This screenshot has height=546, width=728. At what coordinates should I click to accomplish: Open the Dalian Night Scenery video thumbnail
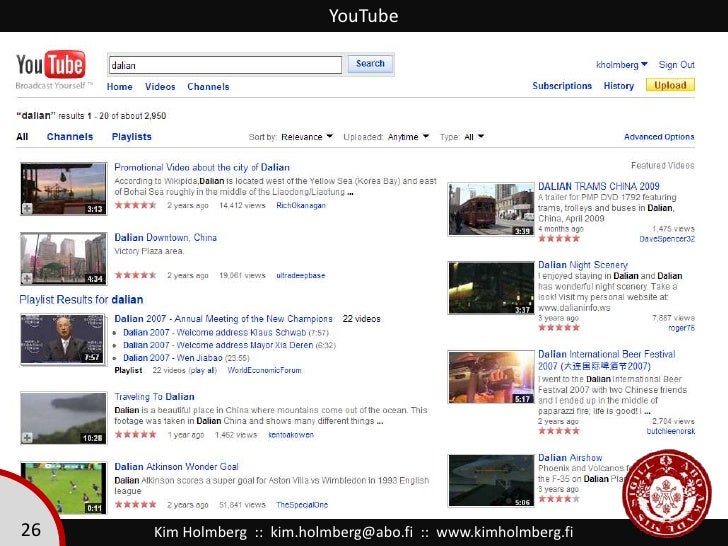[490, 287]
